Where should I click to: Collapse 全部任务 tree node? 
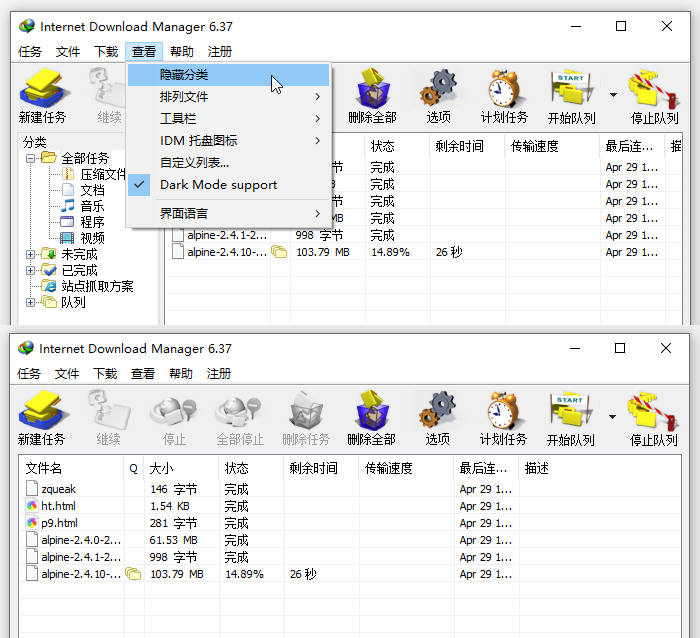tap(30, 158)
